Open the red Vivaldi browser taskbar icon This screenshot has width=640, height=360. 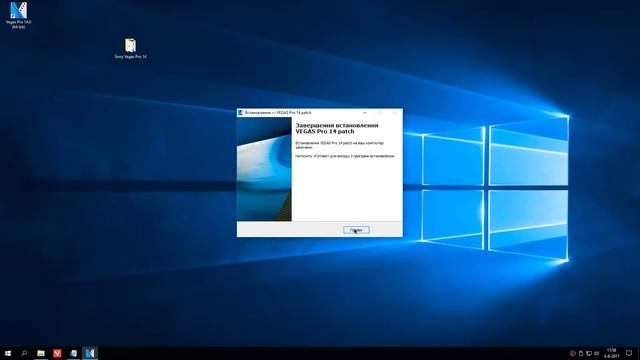57,353
